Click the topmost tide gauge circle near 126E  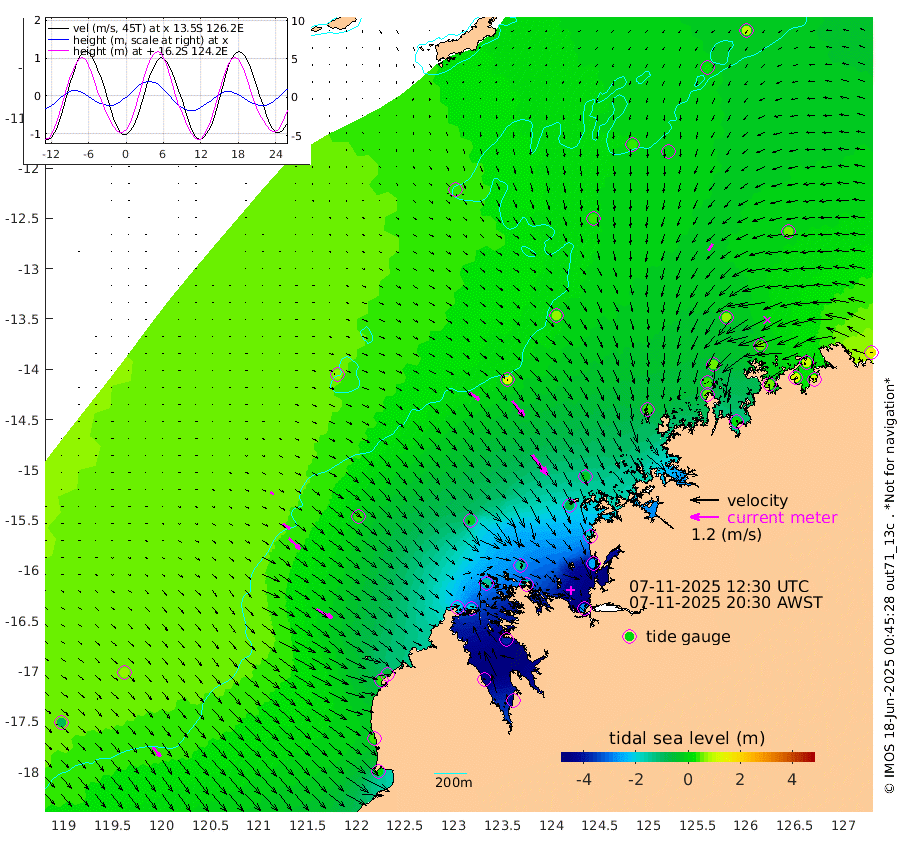[x=746, y=30]
